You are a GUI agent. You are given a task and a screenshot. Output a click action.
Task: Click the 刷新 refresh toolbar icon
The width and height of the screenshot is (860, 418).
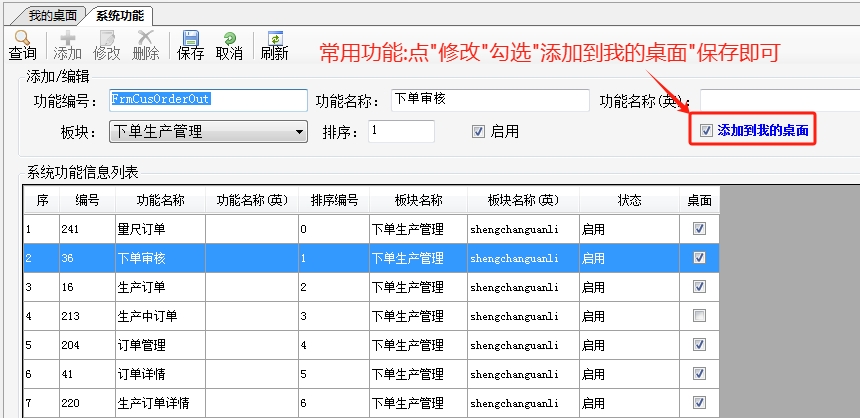tap(274, 44)
